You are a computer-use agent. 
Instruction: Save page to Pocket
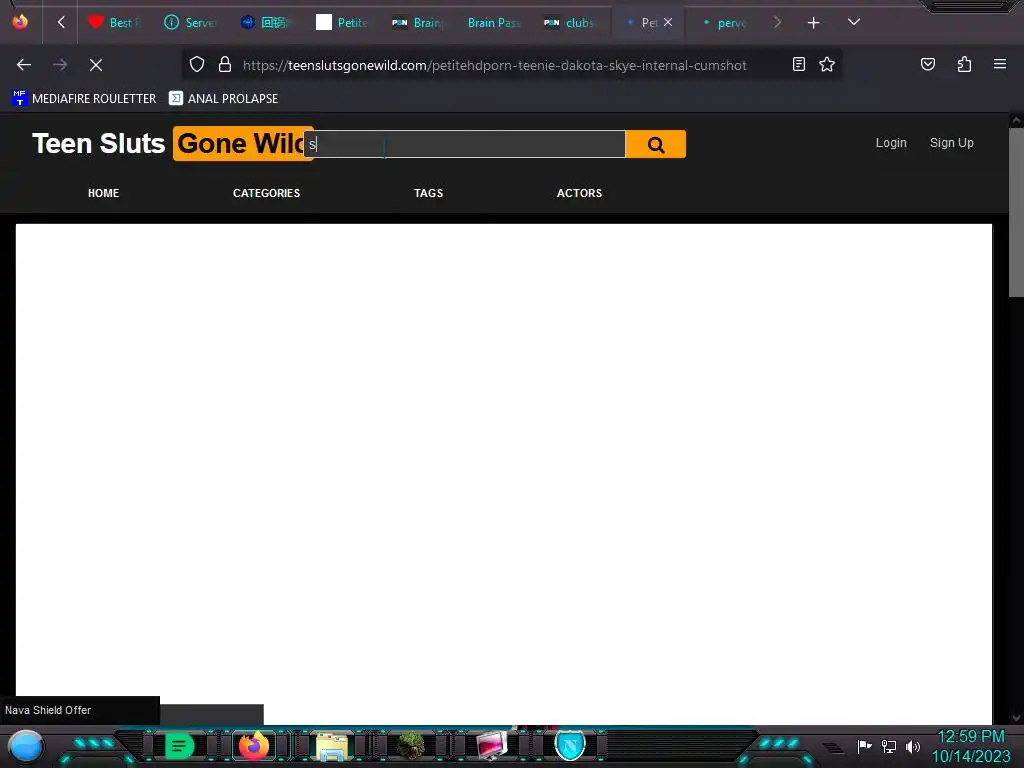pyautogui.click(x=928, y=64)
